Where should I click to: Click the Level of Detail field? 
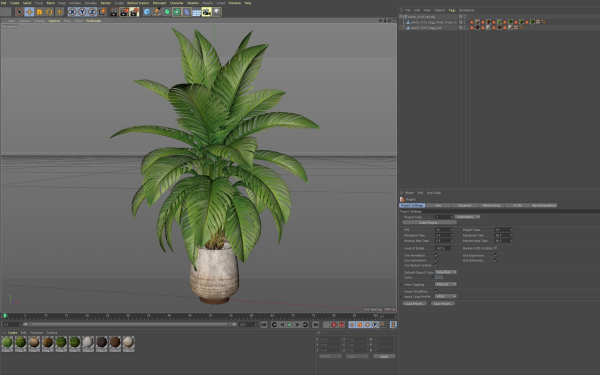pos(444,248)
